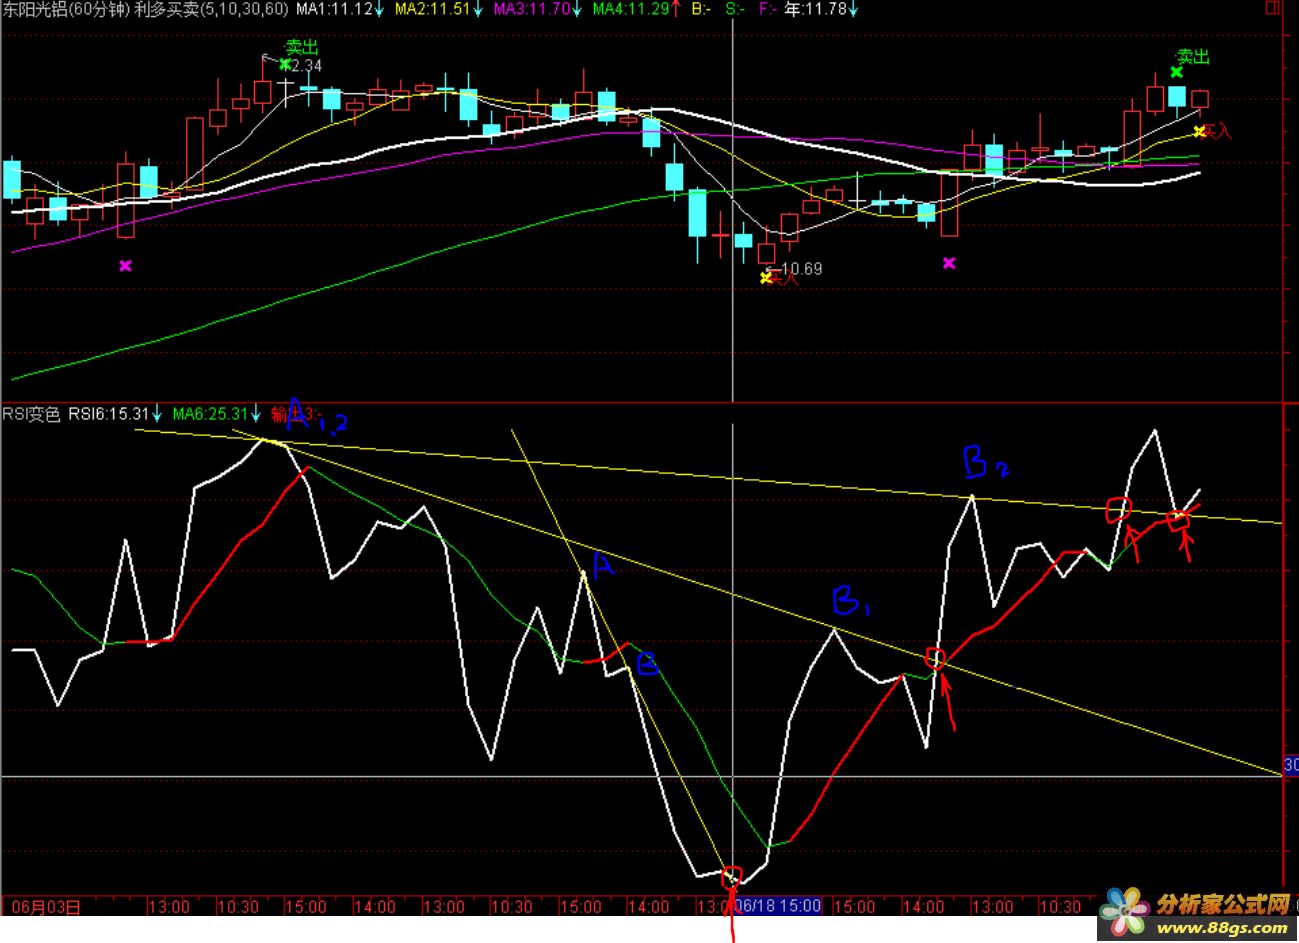Image resolution: width=1299 pixels, height=943 pixels.
Task: Open the RSI变色 sub-chart indicator name
Action: (32, 414)
